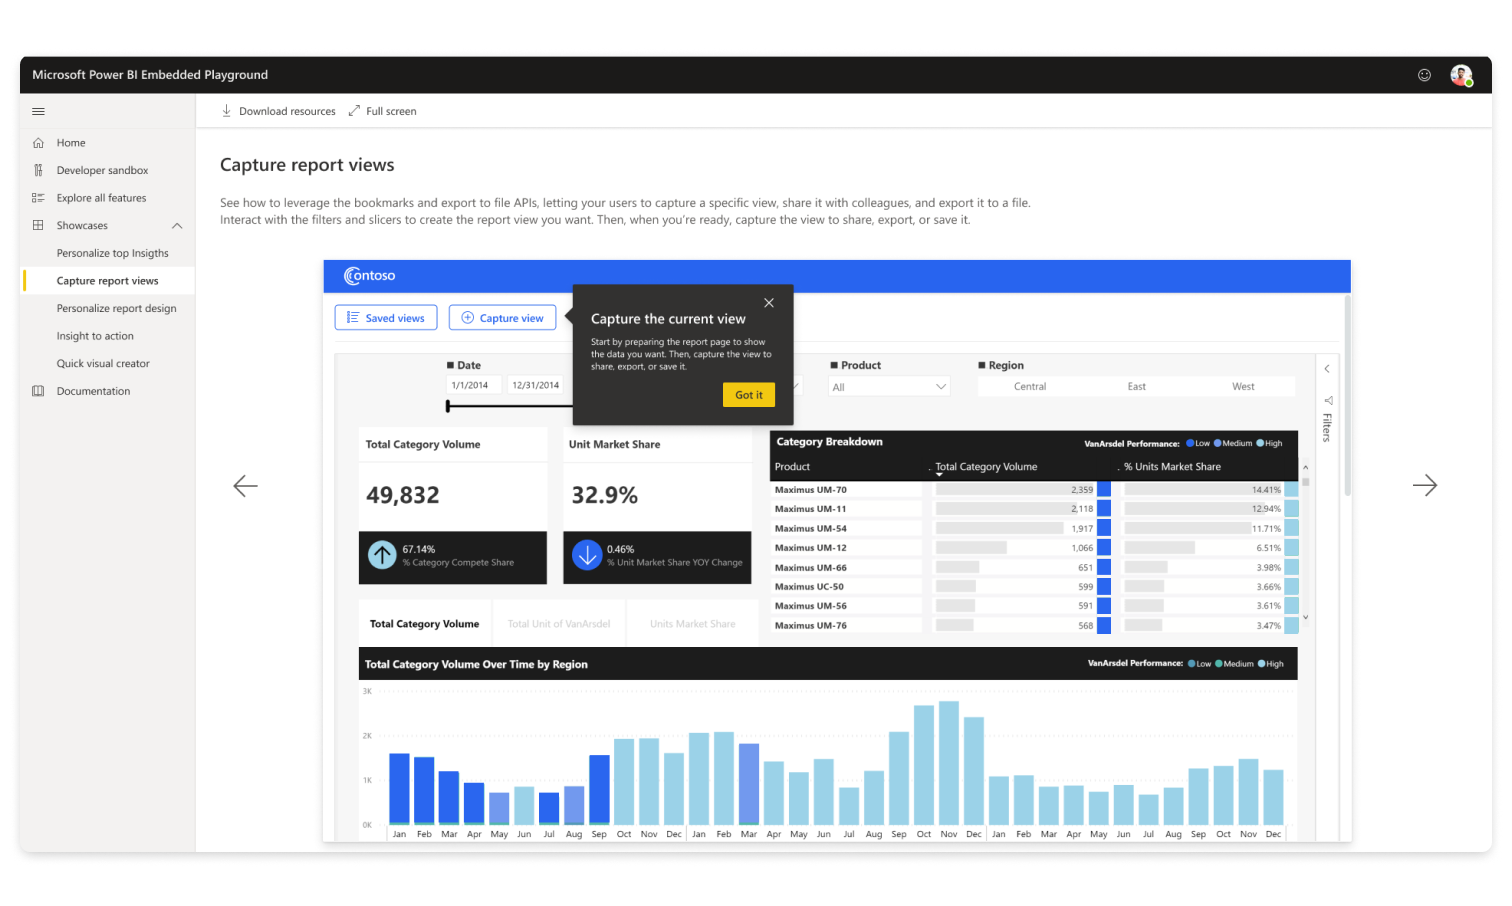Click the full screen expand icon

point(354,111)
